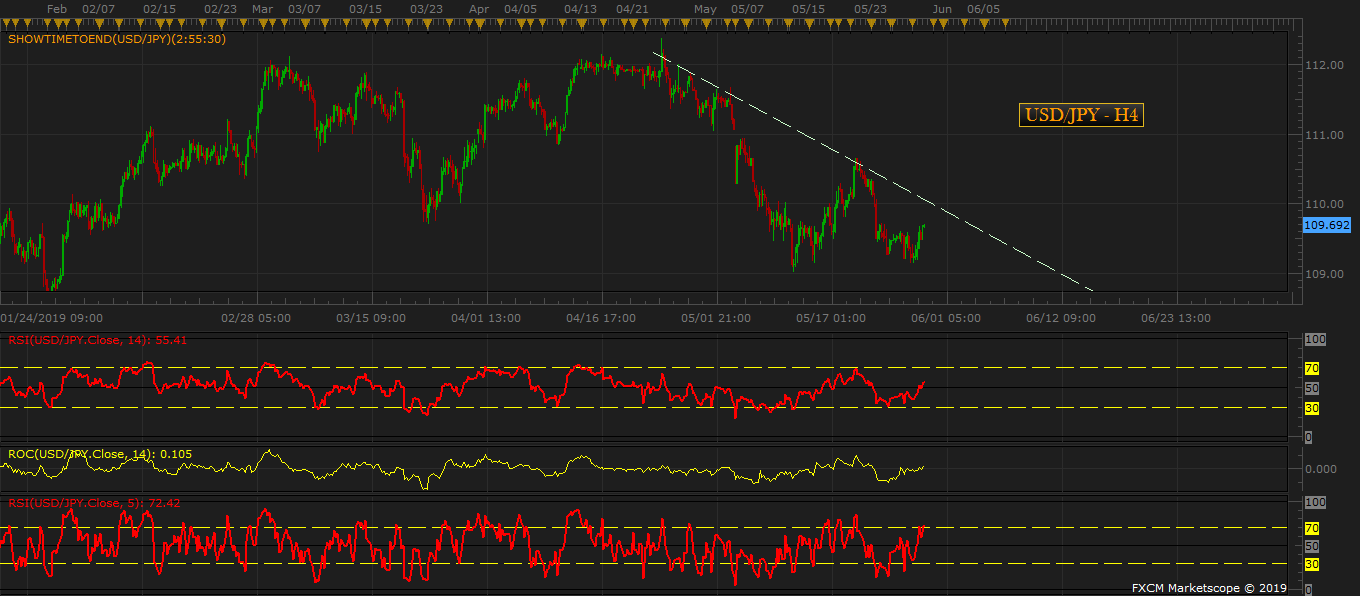Click the May month label on top axis
This screenshot has width=1360, height=596.
tap(706, 8)
